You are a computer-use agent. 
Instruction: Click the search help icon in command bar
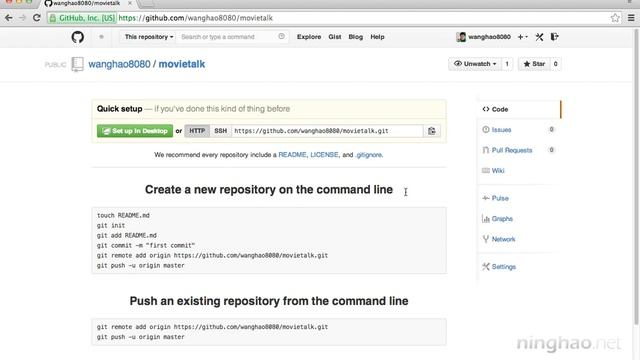click(281, 36)
